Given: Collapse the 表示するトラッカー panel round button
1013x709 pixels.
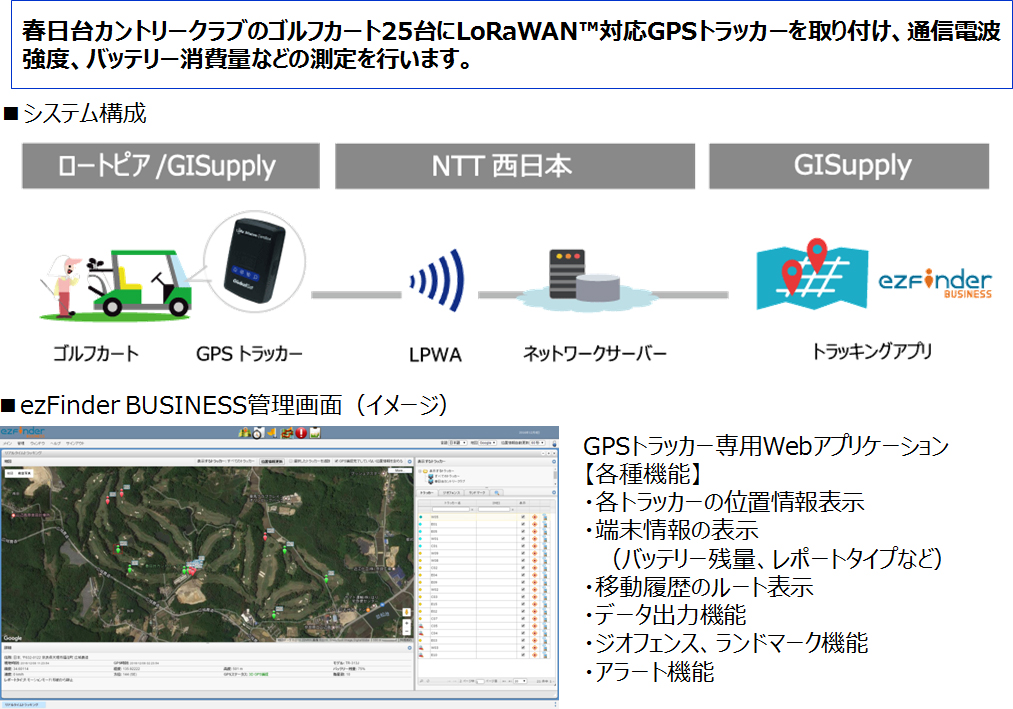Looking at the screenshot, I should 554,461.
